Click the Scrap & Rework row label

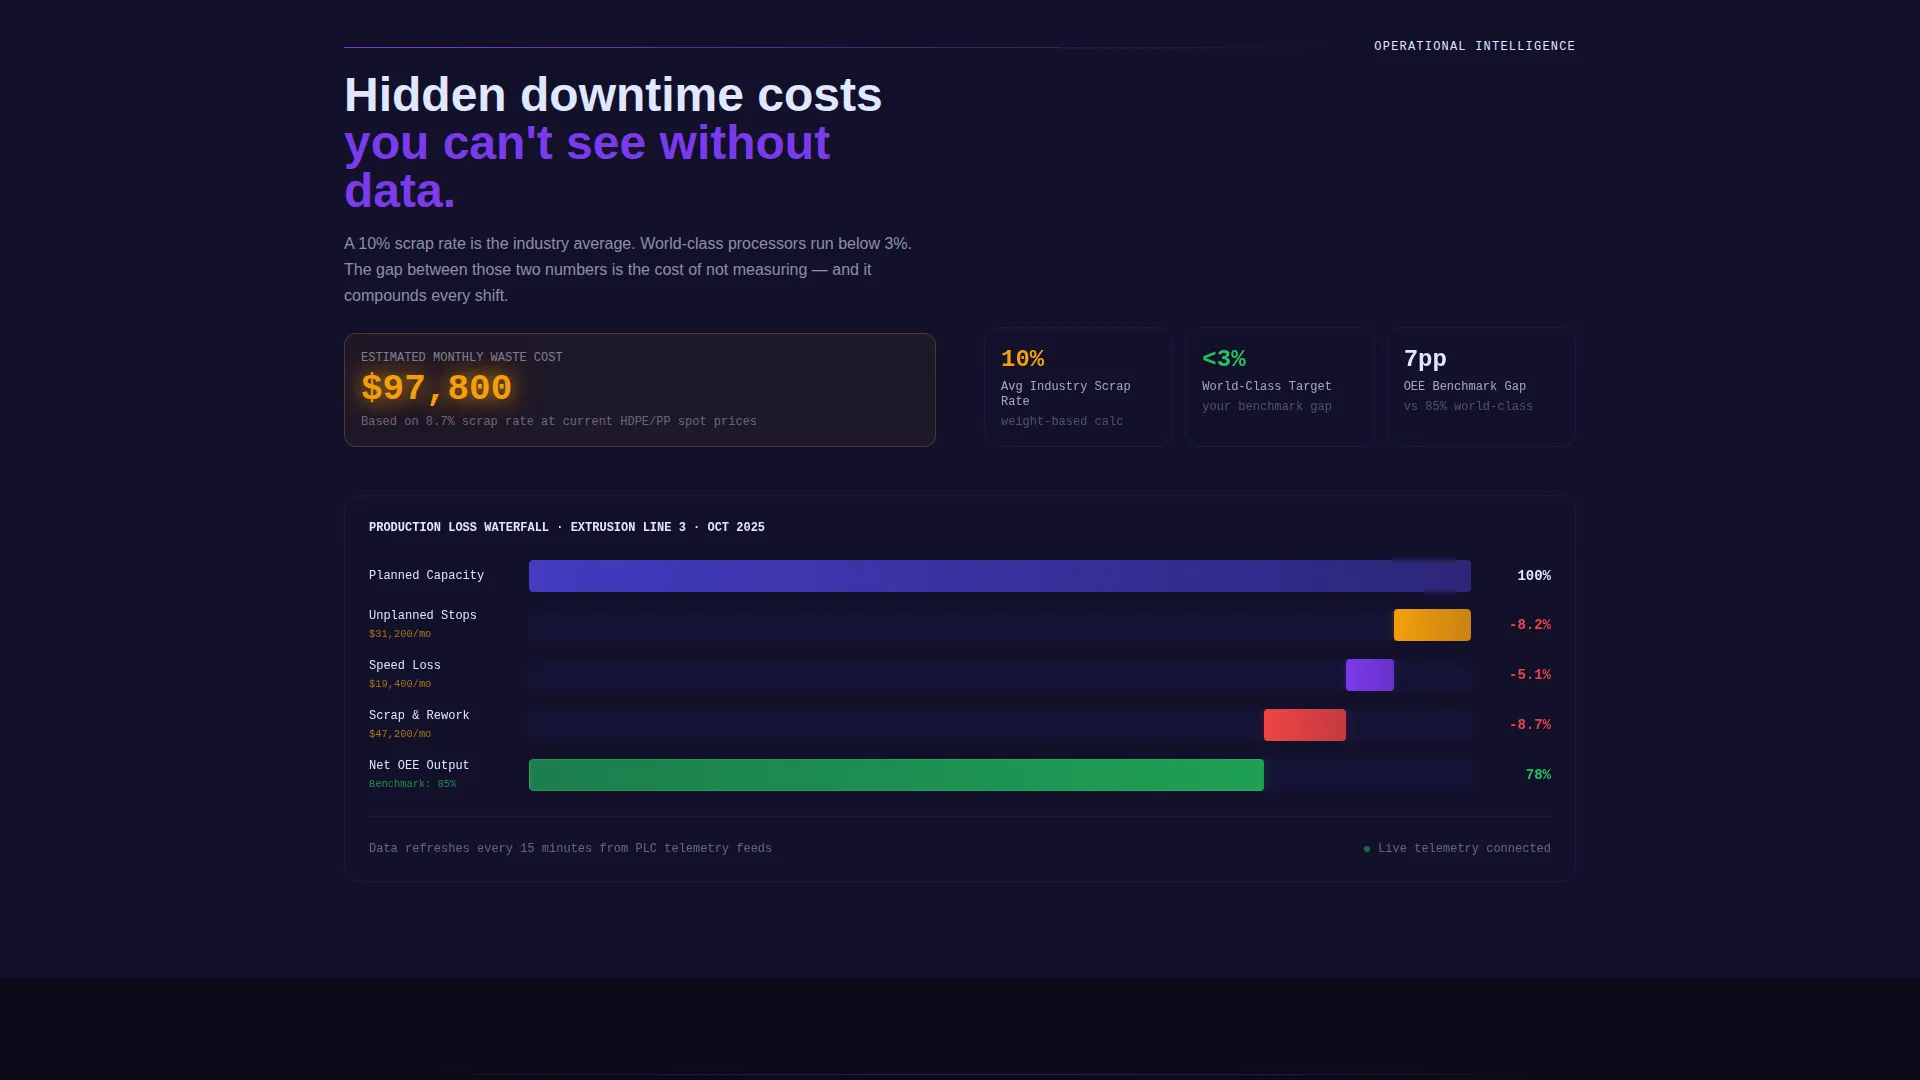419,716
